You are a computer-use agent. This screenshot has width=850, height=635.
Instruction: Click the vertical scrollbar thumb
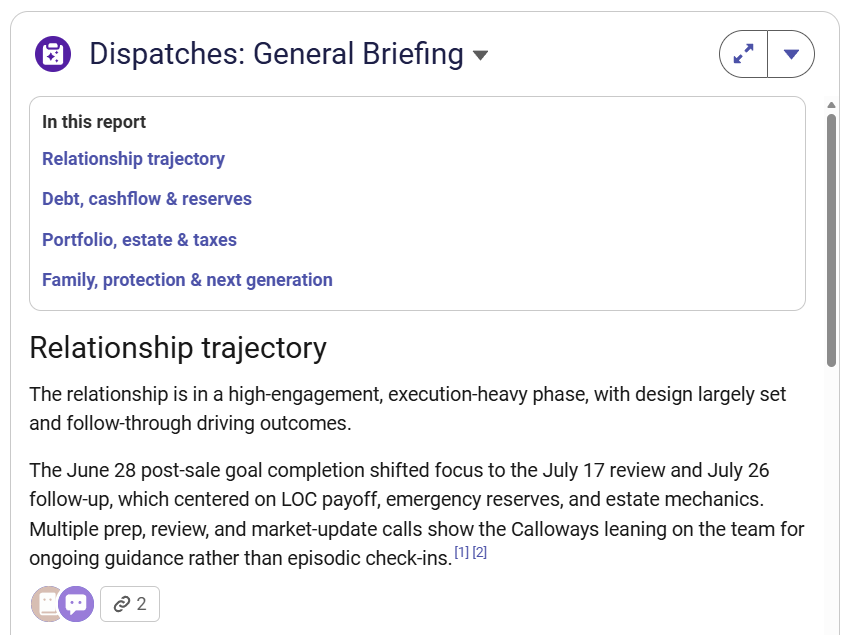[x=832, y=240]
